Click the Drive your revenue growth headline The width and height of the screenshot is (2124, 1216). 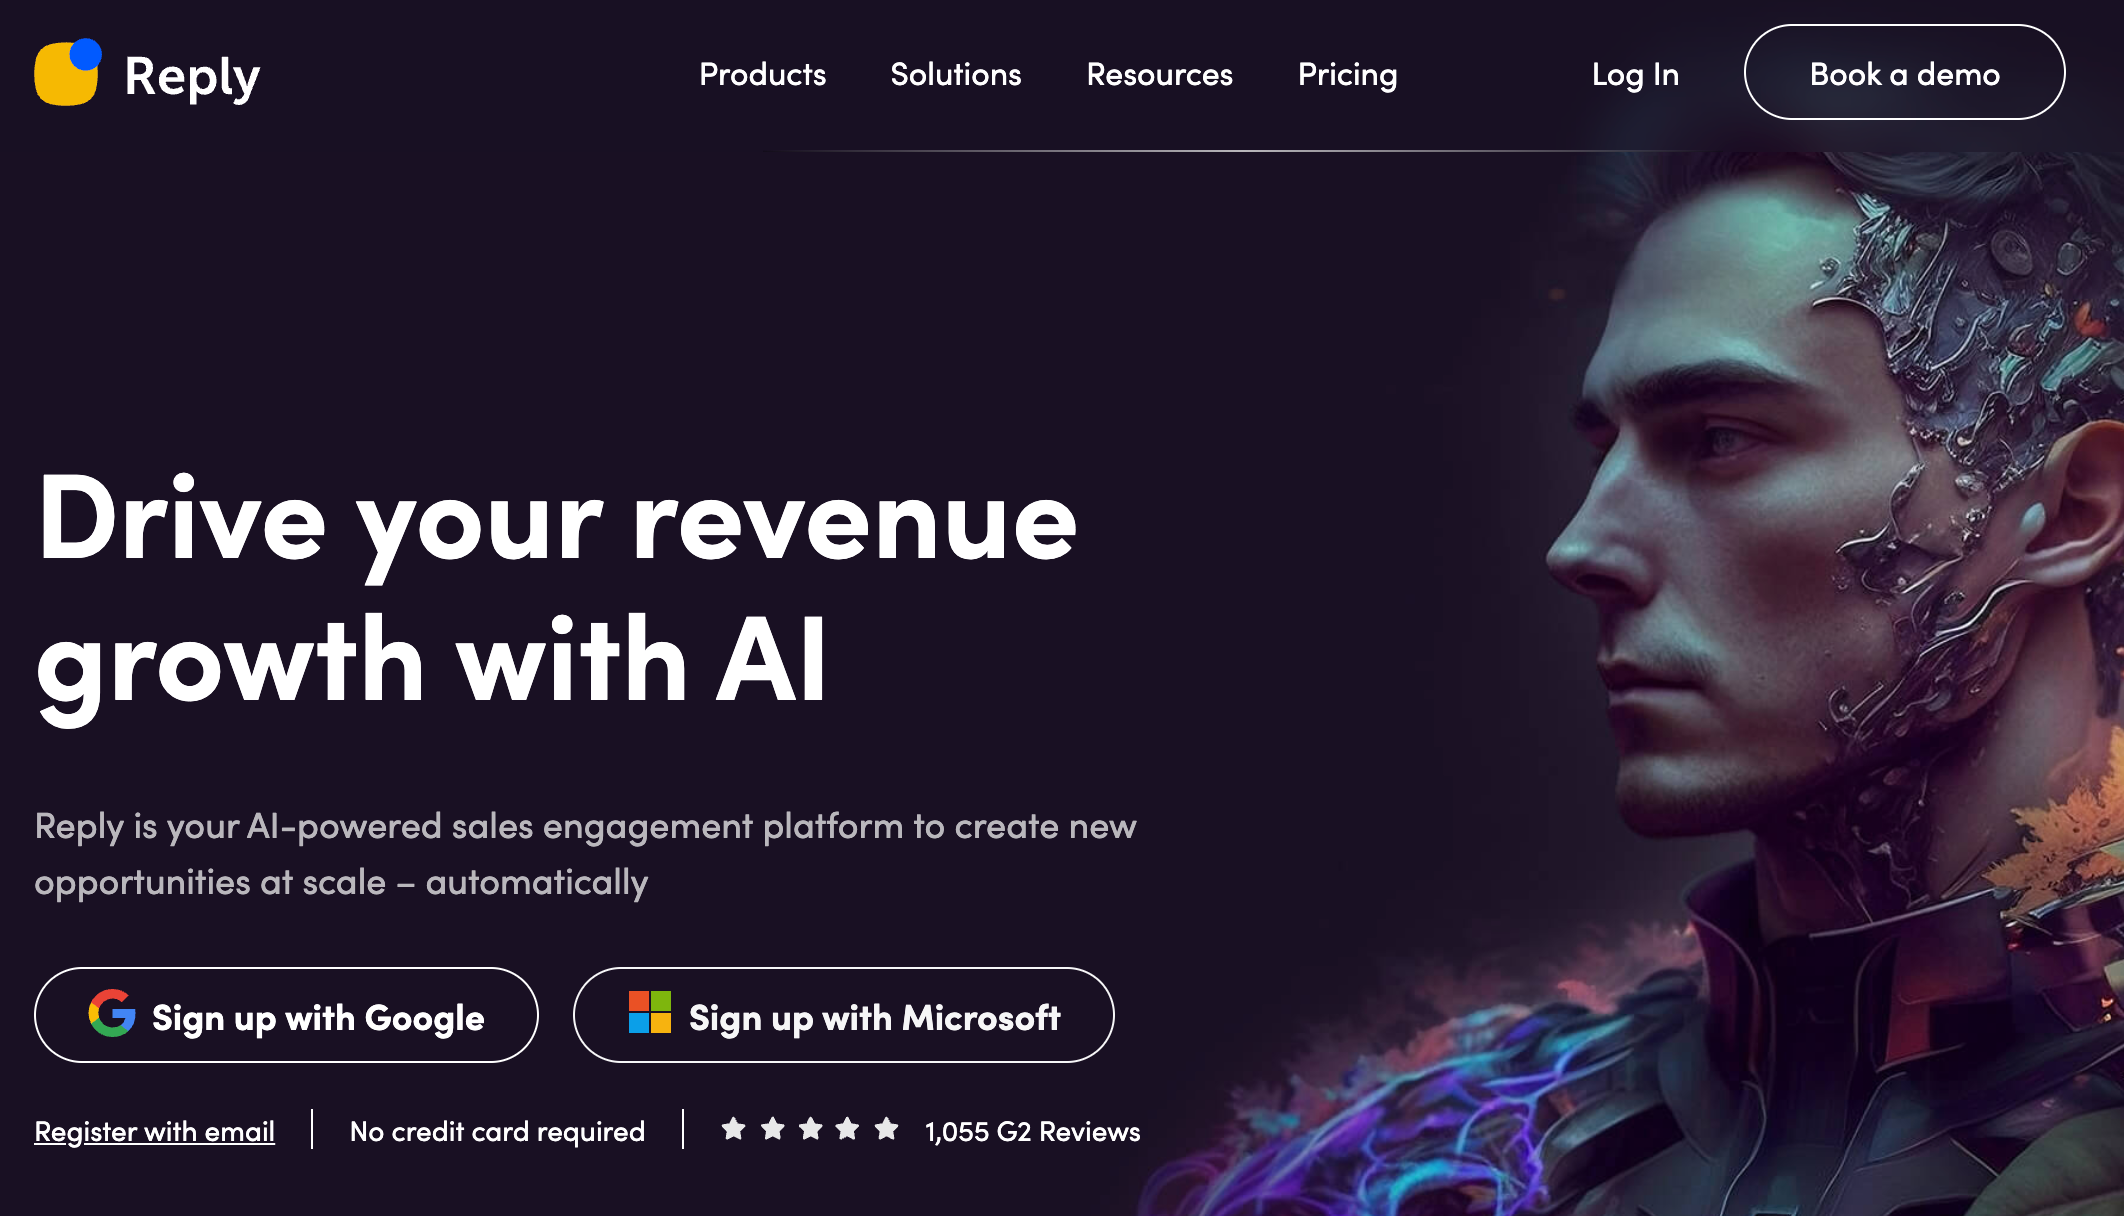pyautogui.click(x=557, y=590)
